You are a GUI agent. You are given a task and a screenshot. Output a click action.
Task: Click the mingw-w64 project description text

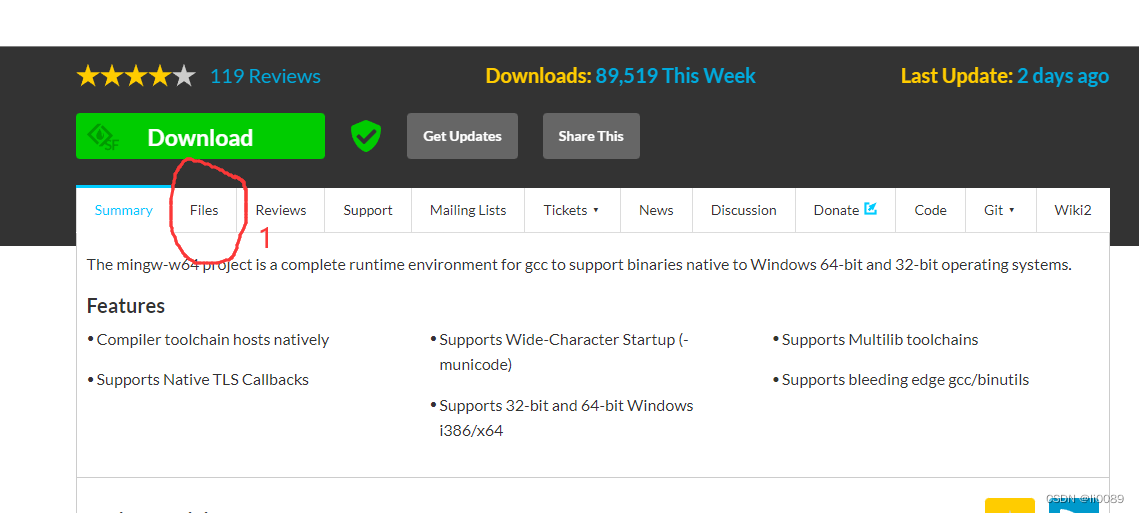pos(579,264)
